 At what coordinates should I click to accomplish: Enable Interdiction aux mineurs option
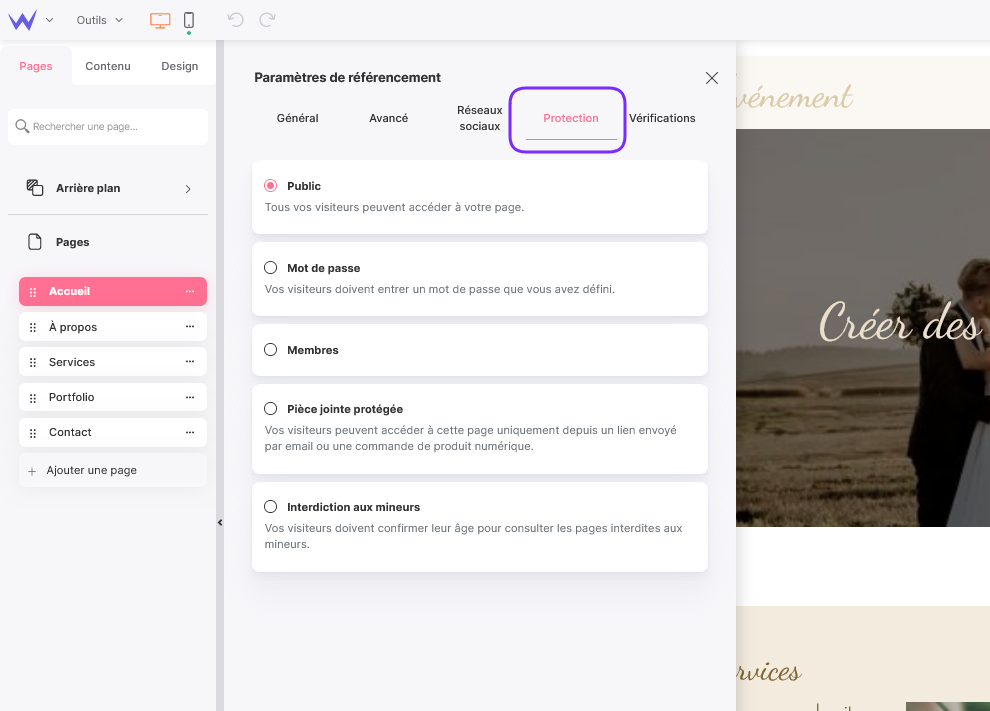click(271, 507)
